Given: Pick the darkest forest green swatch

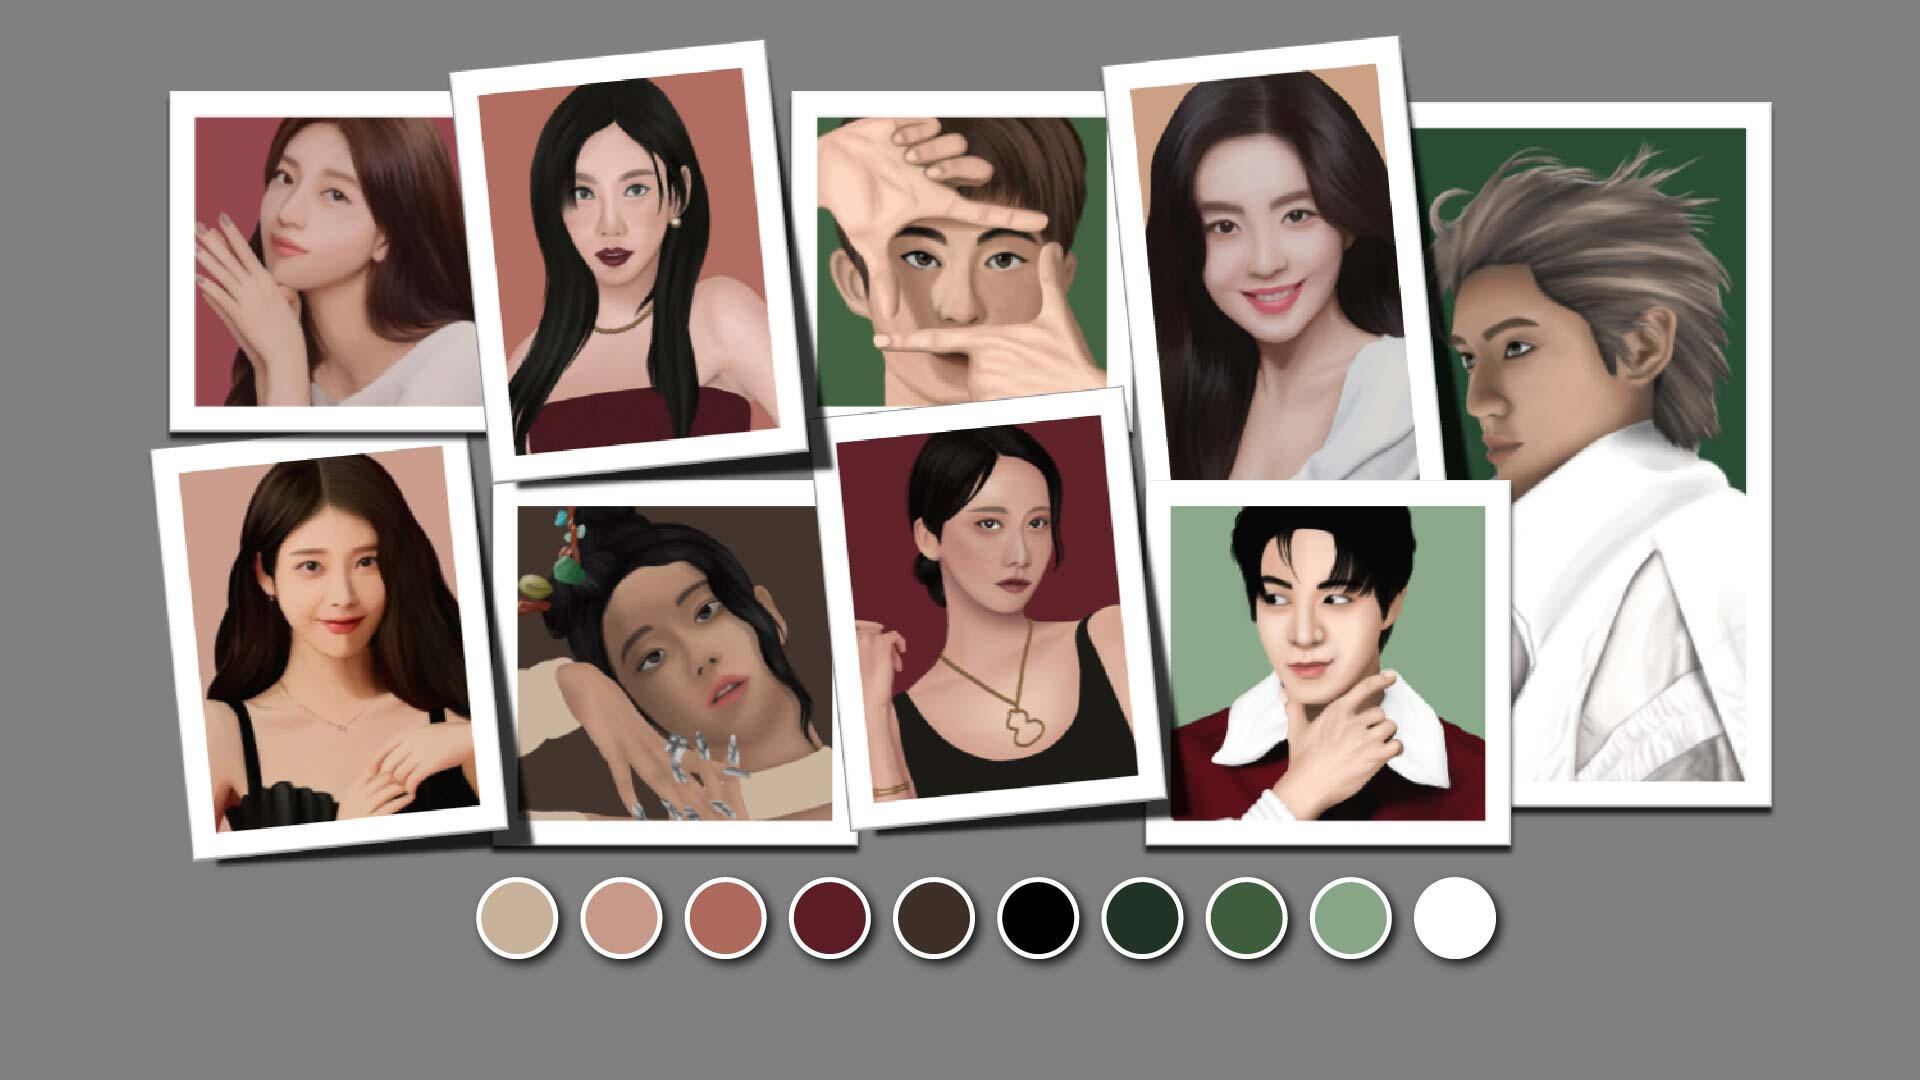Looking at the screenshot, I should tap(1142, 918).
